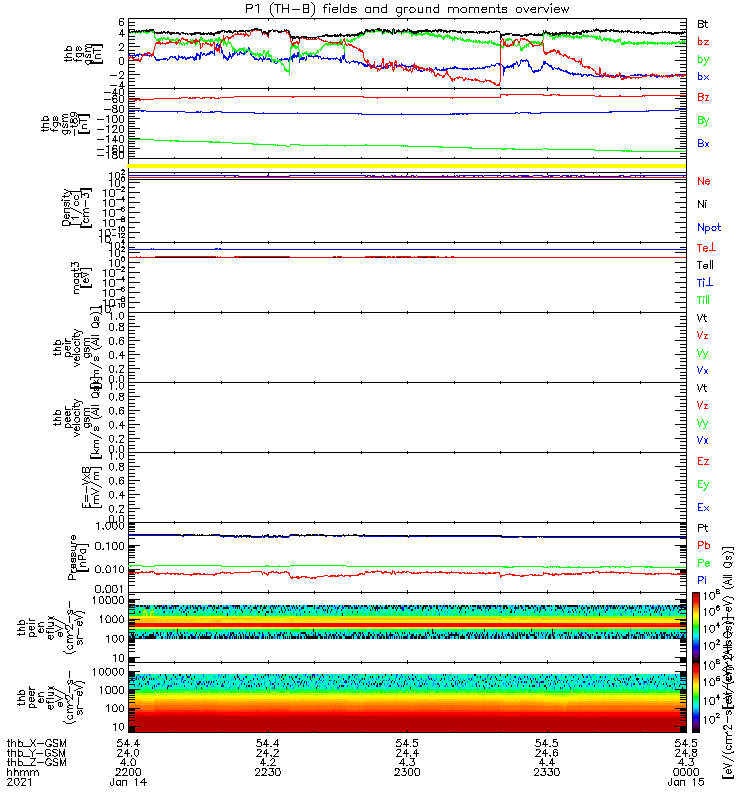Click the black "Te∥" temperature legend label
Viewport: 750px width, 800px height.
705,265
